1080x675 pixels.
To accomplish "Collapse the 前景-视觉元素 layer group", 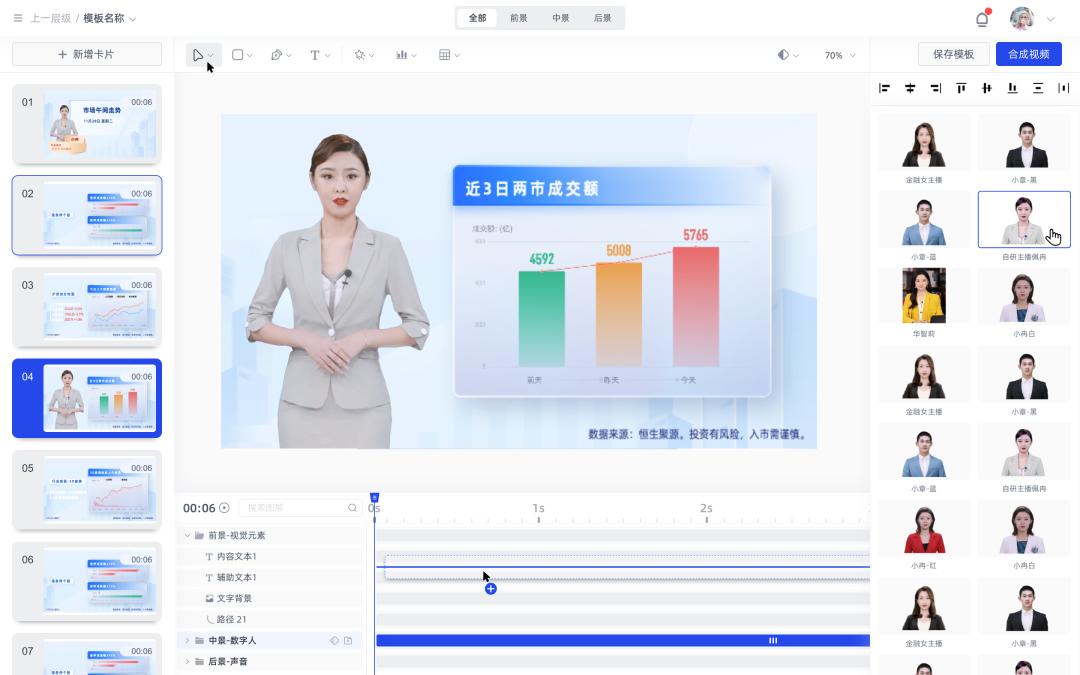I will 186,535.
